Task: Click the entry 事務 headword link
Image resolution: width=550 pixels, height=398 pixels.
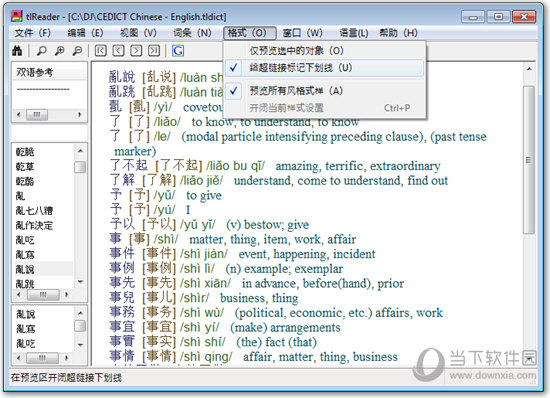Action: [122, 312]
